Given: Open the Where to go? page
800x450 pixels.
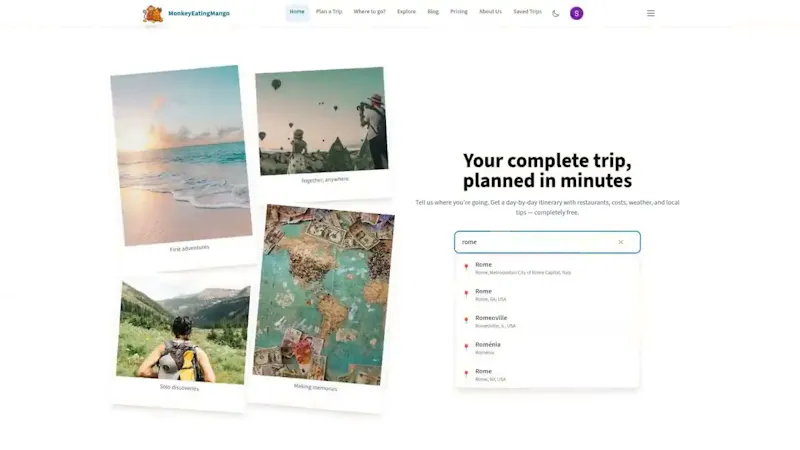Looking at the screenshot, I should [x=369, y=12].
